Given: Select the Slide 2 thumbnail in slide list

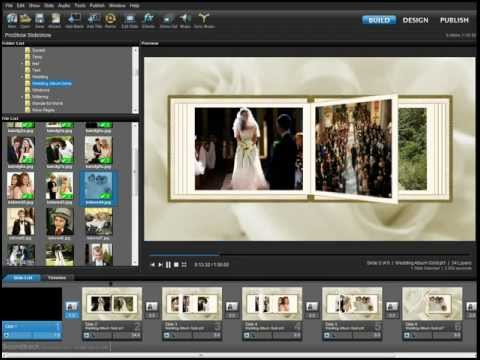Looking at the screenshot, I should (x=112, y=304).
